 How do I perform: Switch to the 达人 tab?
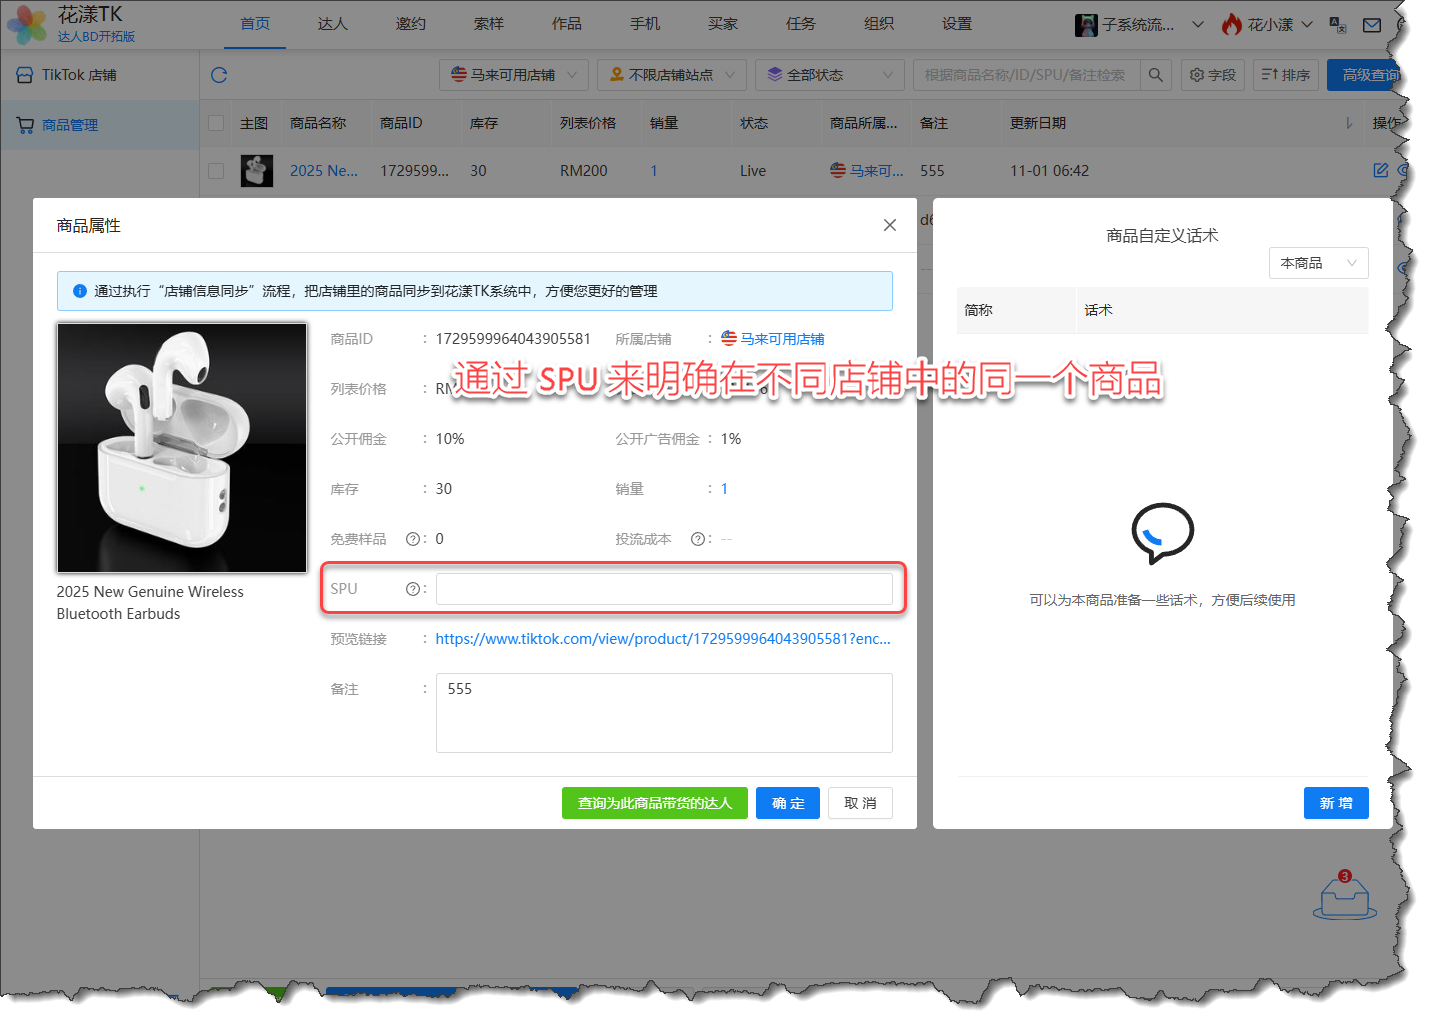332,24
